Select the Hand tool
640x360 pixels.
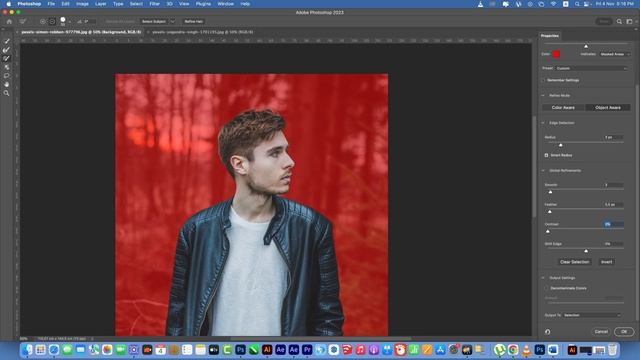click(x=7, y=84)
